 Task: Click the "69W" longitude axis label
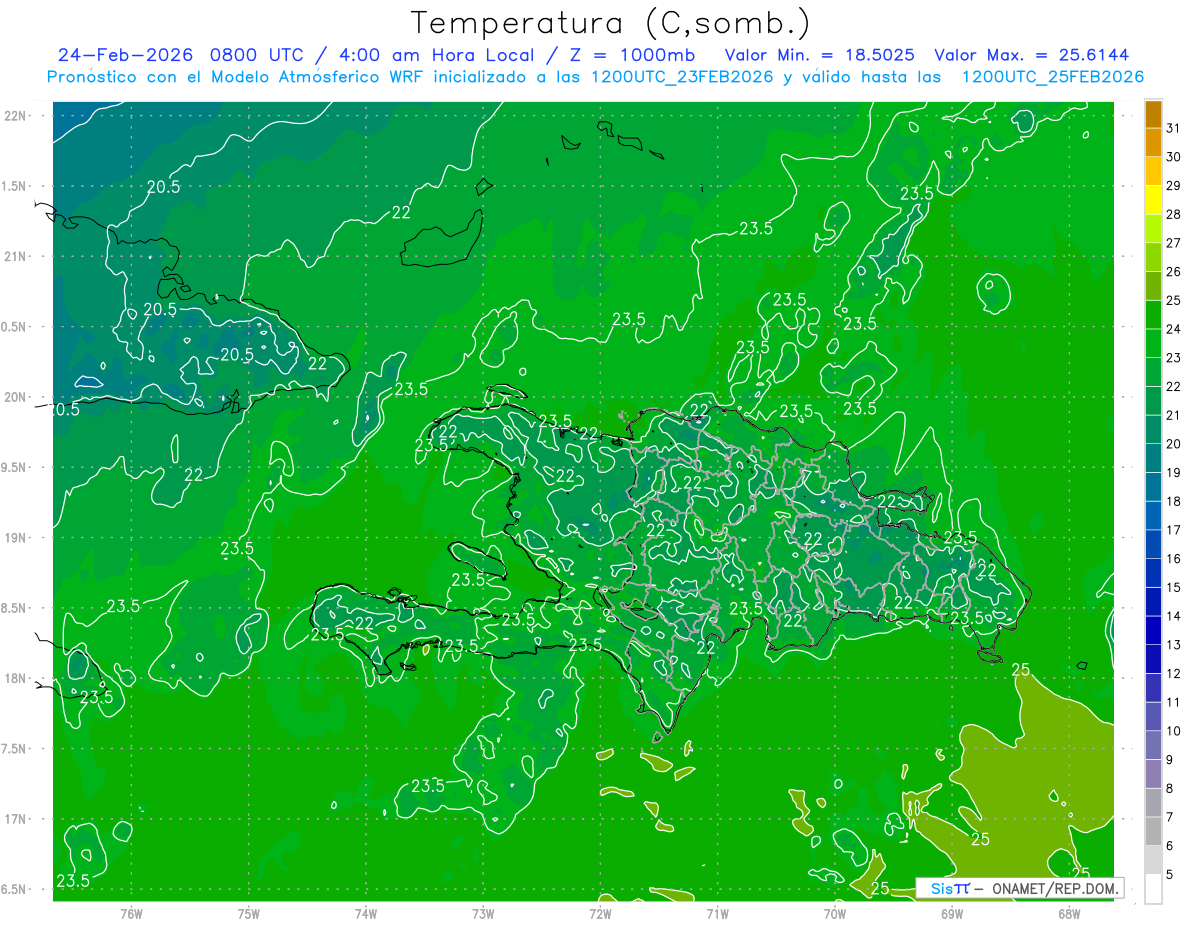pyautogui.click(x=952, y=913)
